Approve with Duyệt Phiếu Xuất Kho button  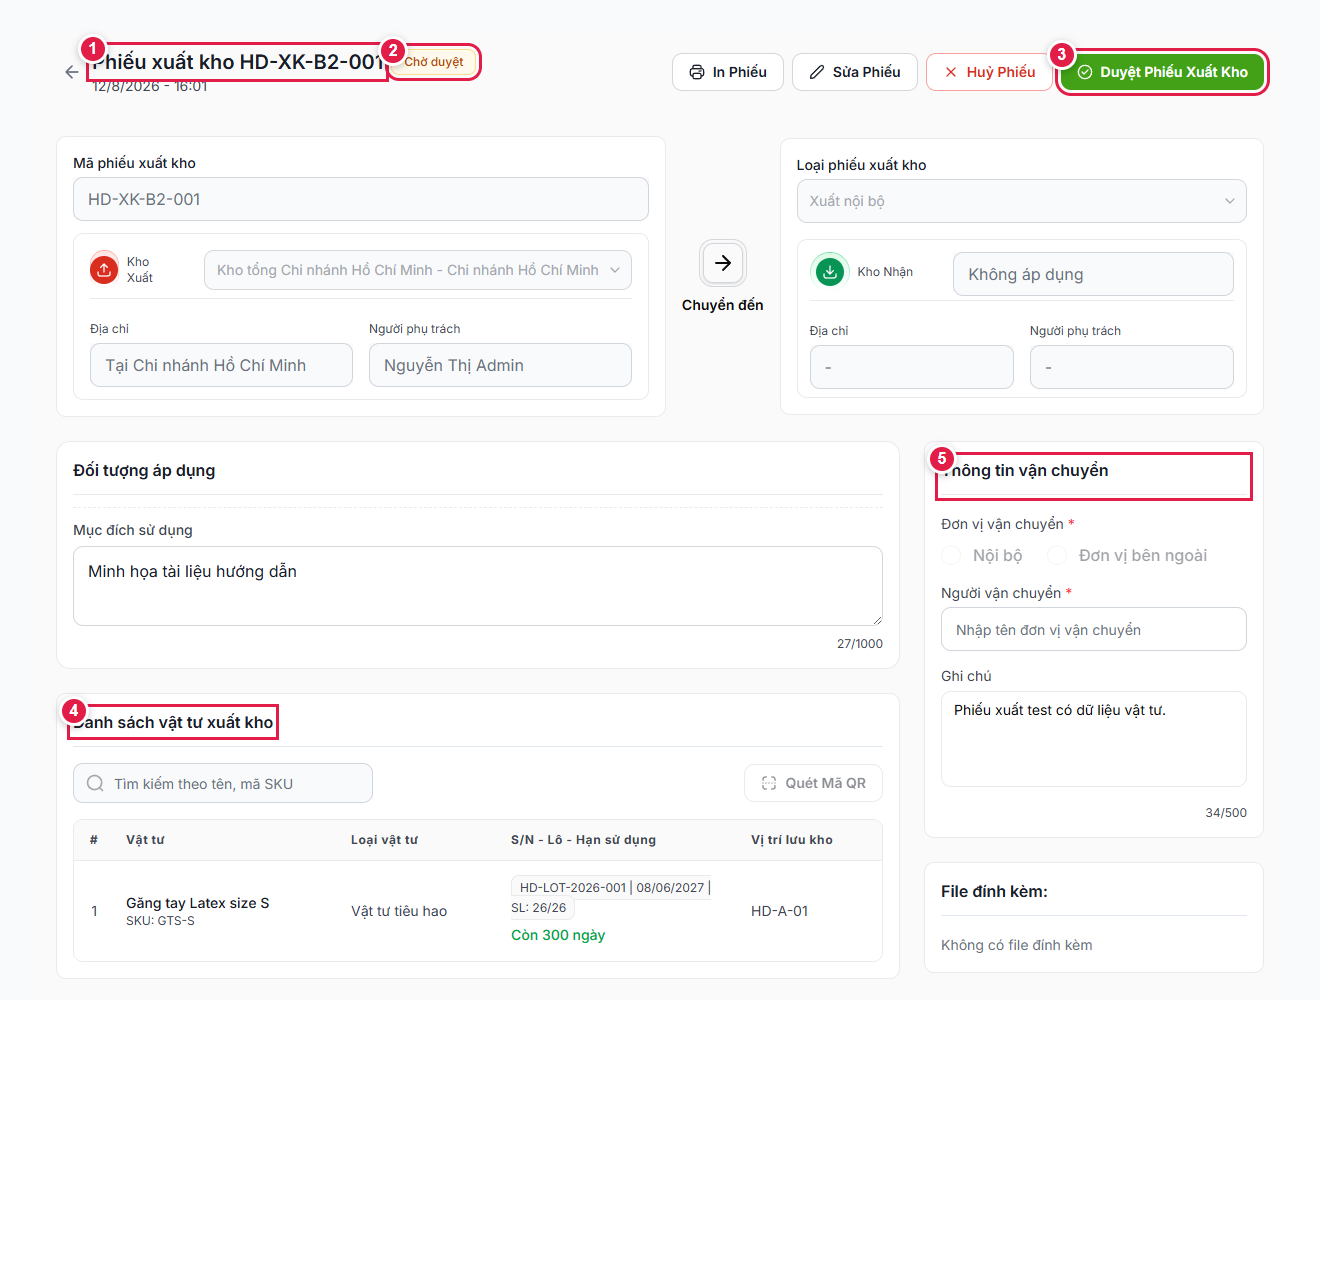click(x=1162, y=72)
